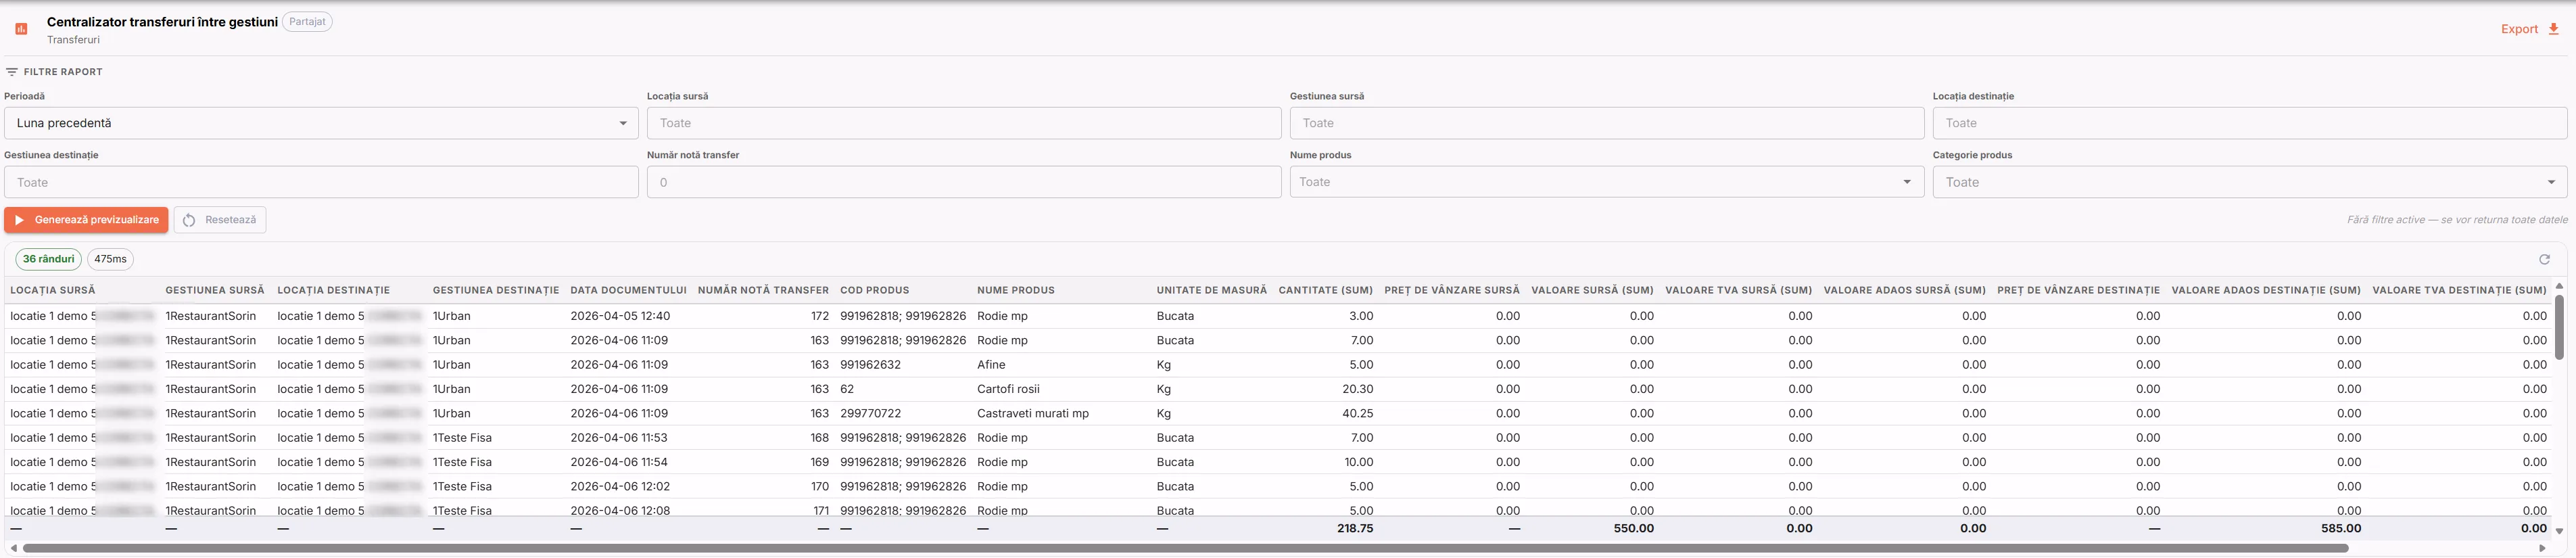
Task: Click the date 2026-04-06 11:53
Action: coord(619,438)
